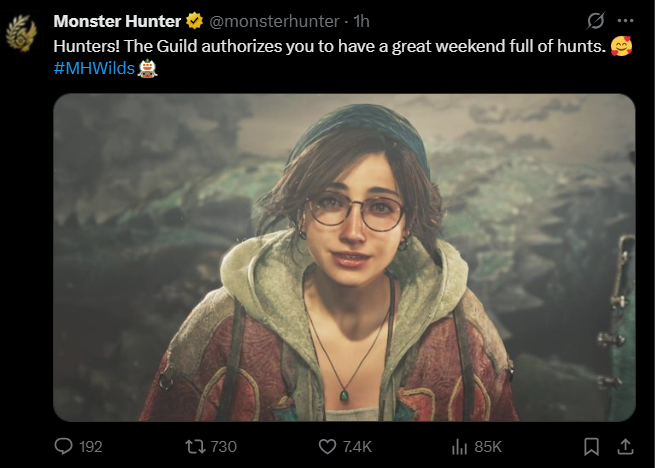
Task: Click the 85K views count
Action: click(x=489, y=446)
